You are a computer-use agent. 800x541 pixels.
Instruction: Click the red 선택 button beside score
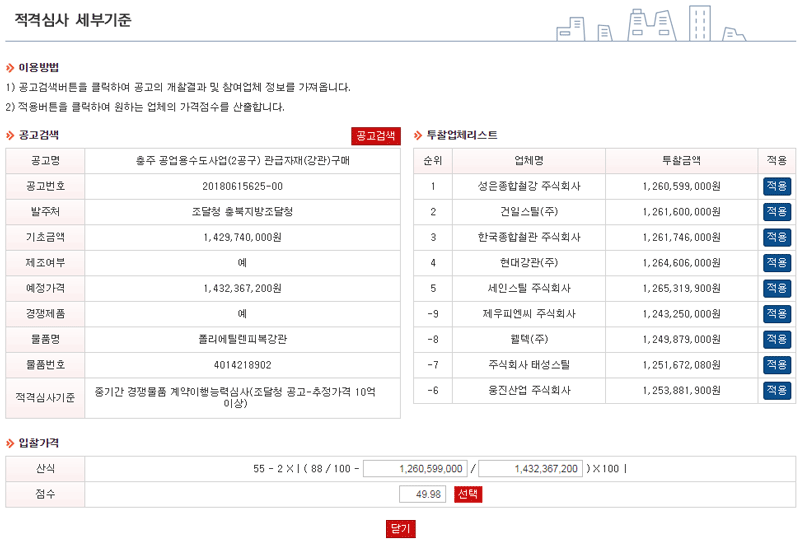coord(468,494)
